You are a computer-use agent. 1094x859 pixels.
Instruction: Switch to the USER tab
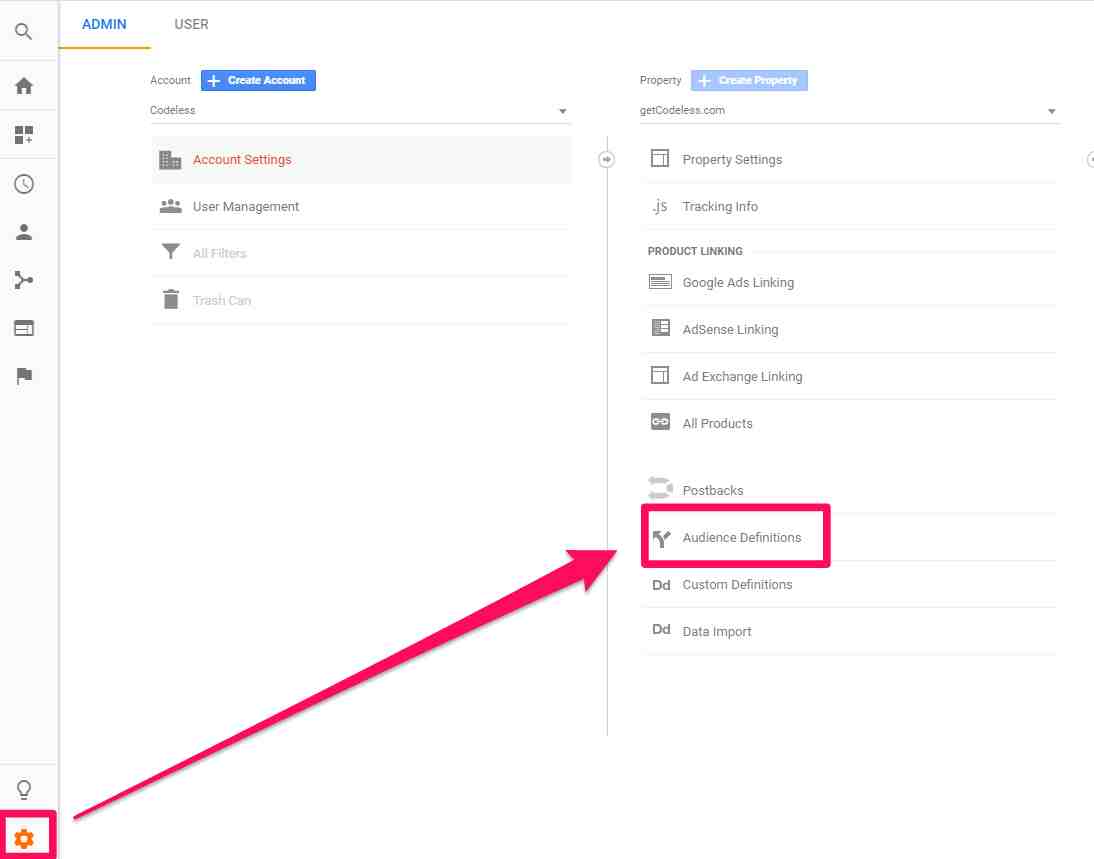191,24
